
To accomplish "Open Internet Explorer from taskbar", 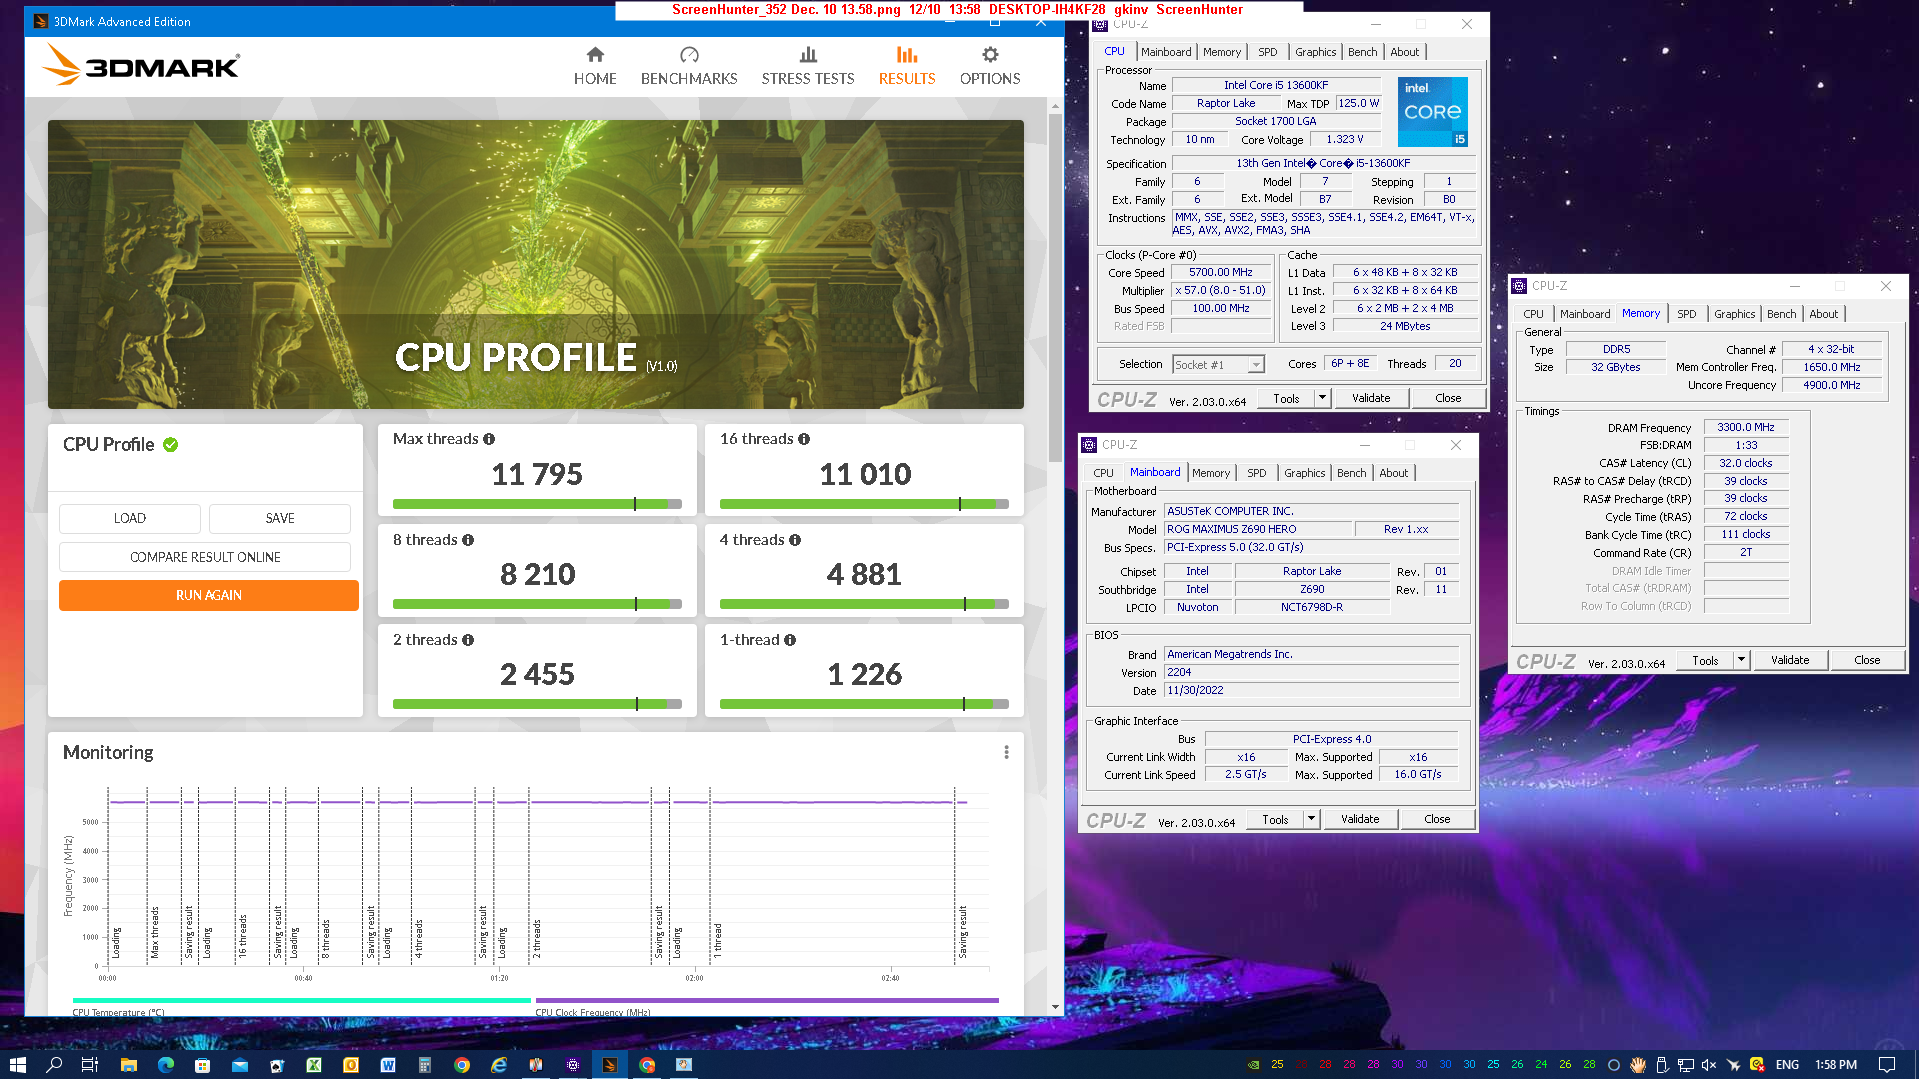I will [x=499, y=1064].
